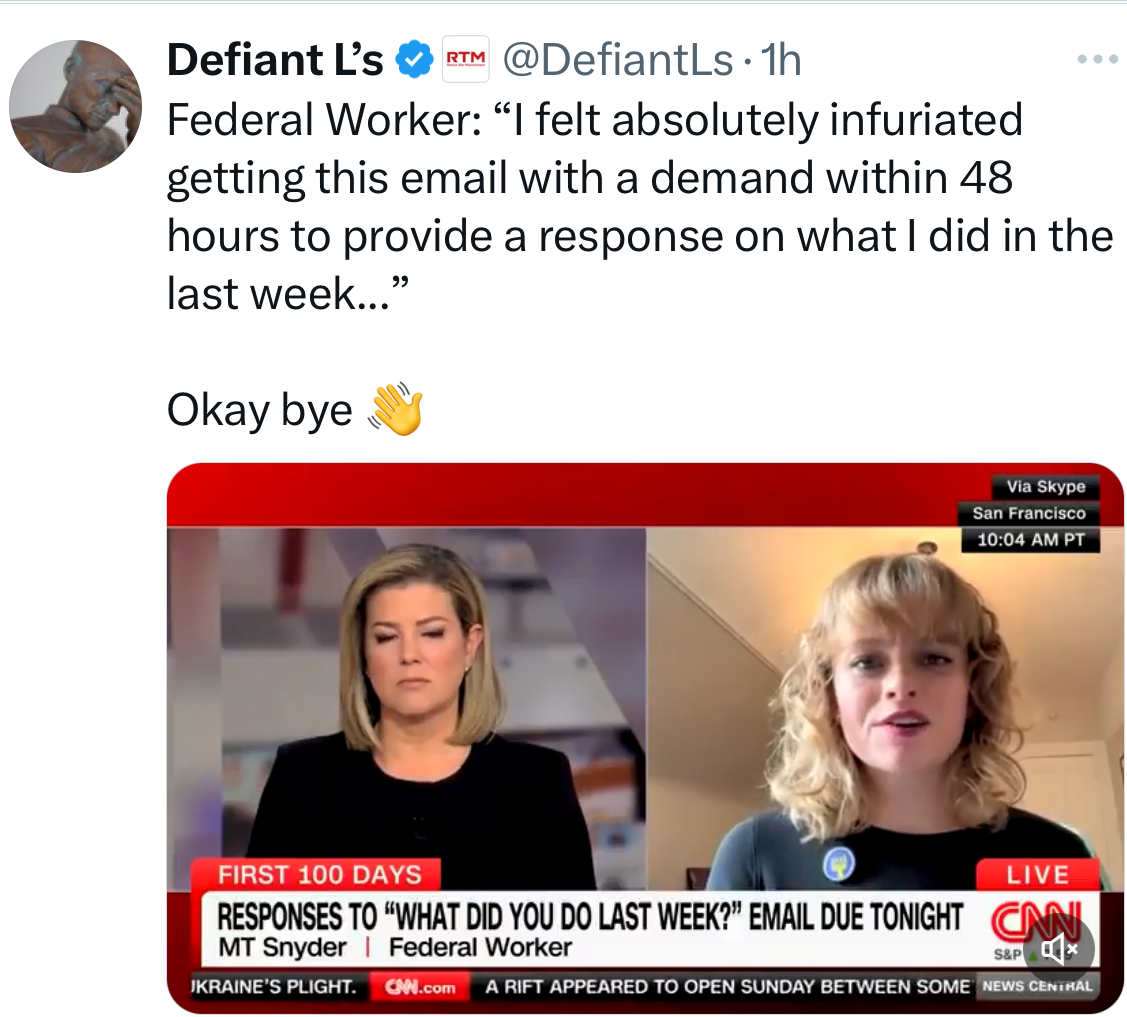Click the "EMAIL DUE TONIGHT" headline bar

pyautogui.click(x=590, y=916)
